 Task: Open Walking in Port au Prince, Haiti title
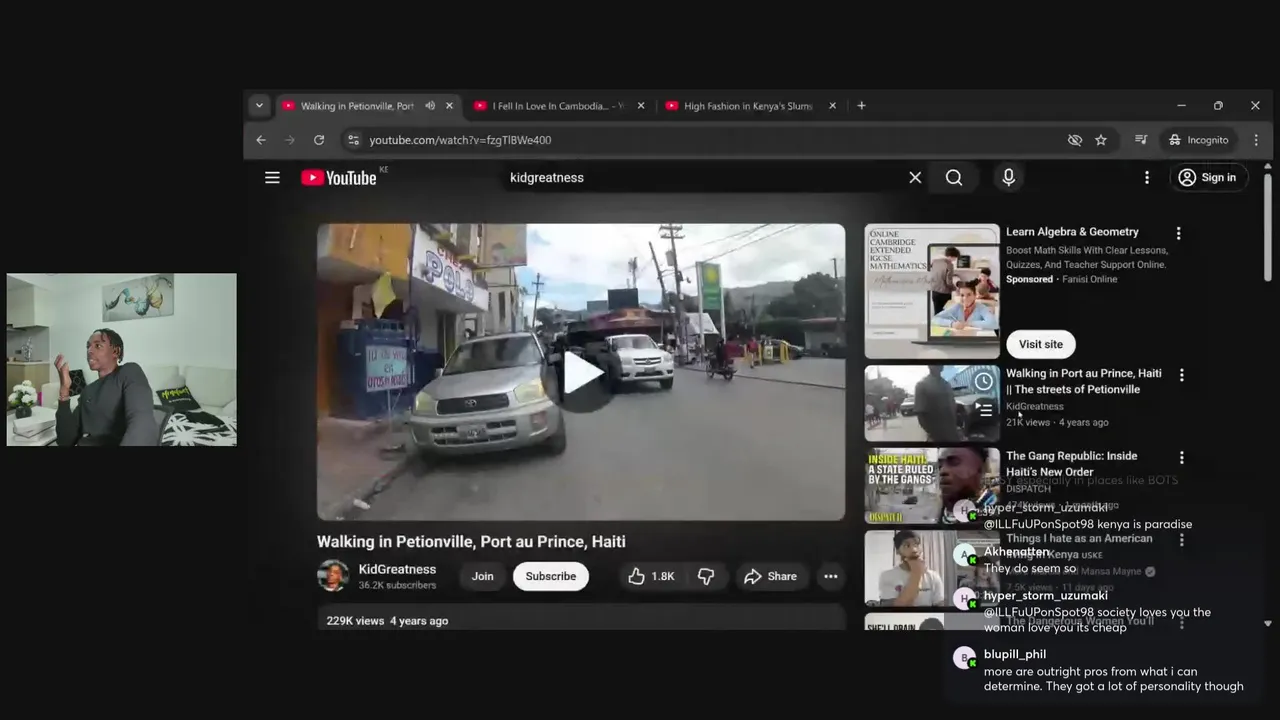click(x=1084, y=381)
